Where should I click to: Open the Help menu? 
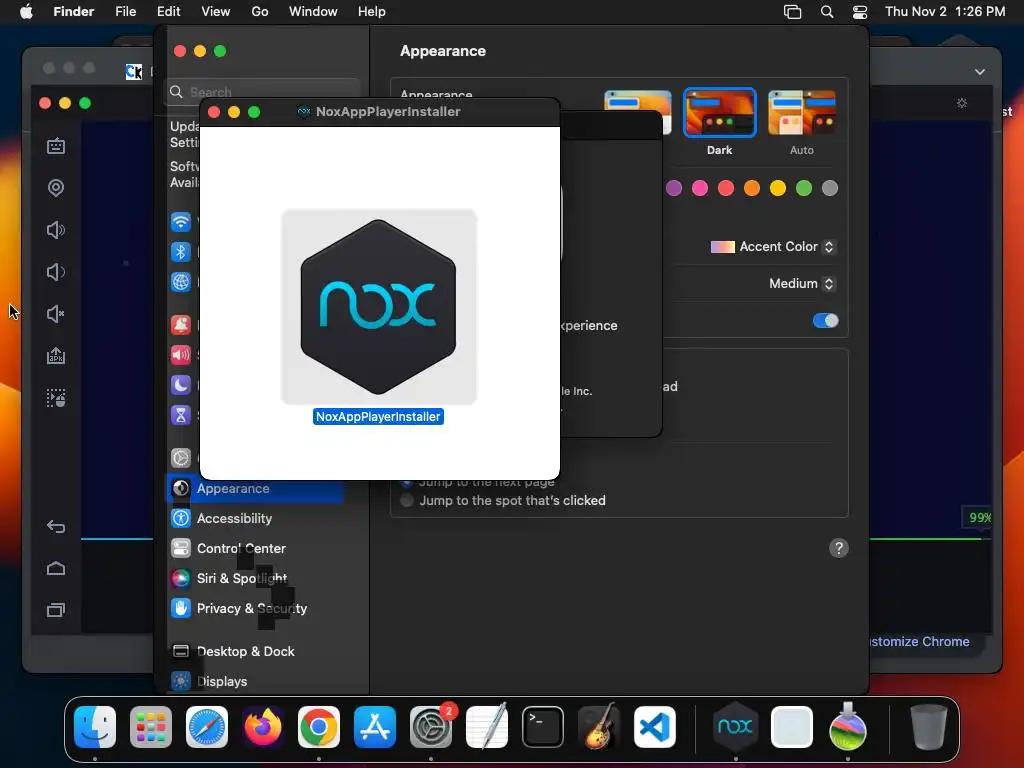coord(372,12)
